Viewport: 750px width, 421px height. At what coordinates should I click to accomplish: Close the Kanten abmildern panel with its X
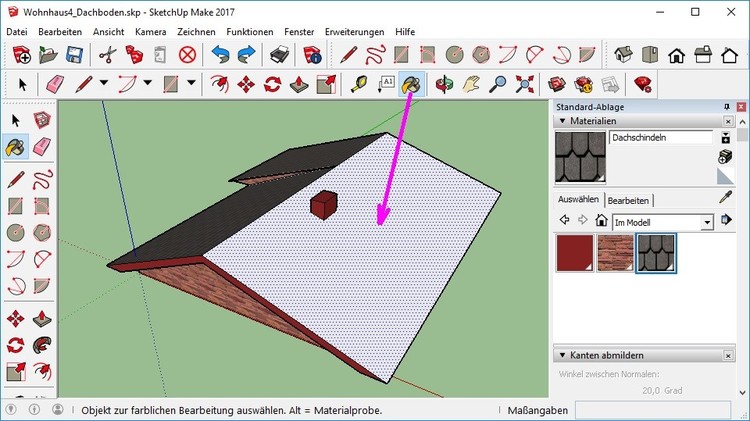(728, 355)
